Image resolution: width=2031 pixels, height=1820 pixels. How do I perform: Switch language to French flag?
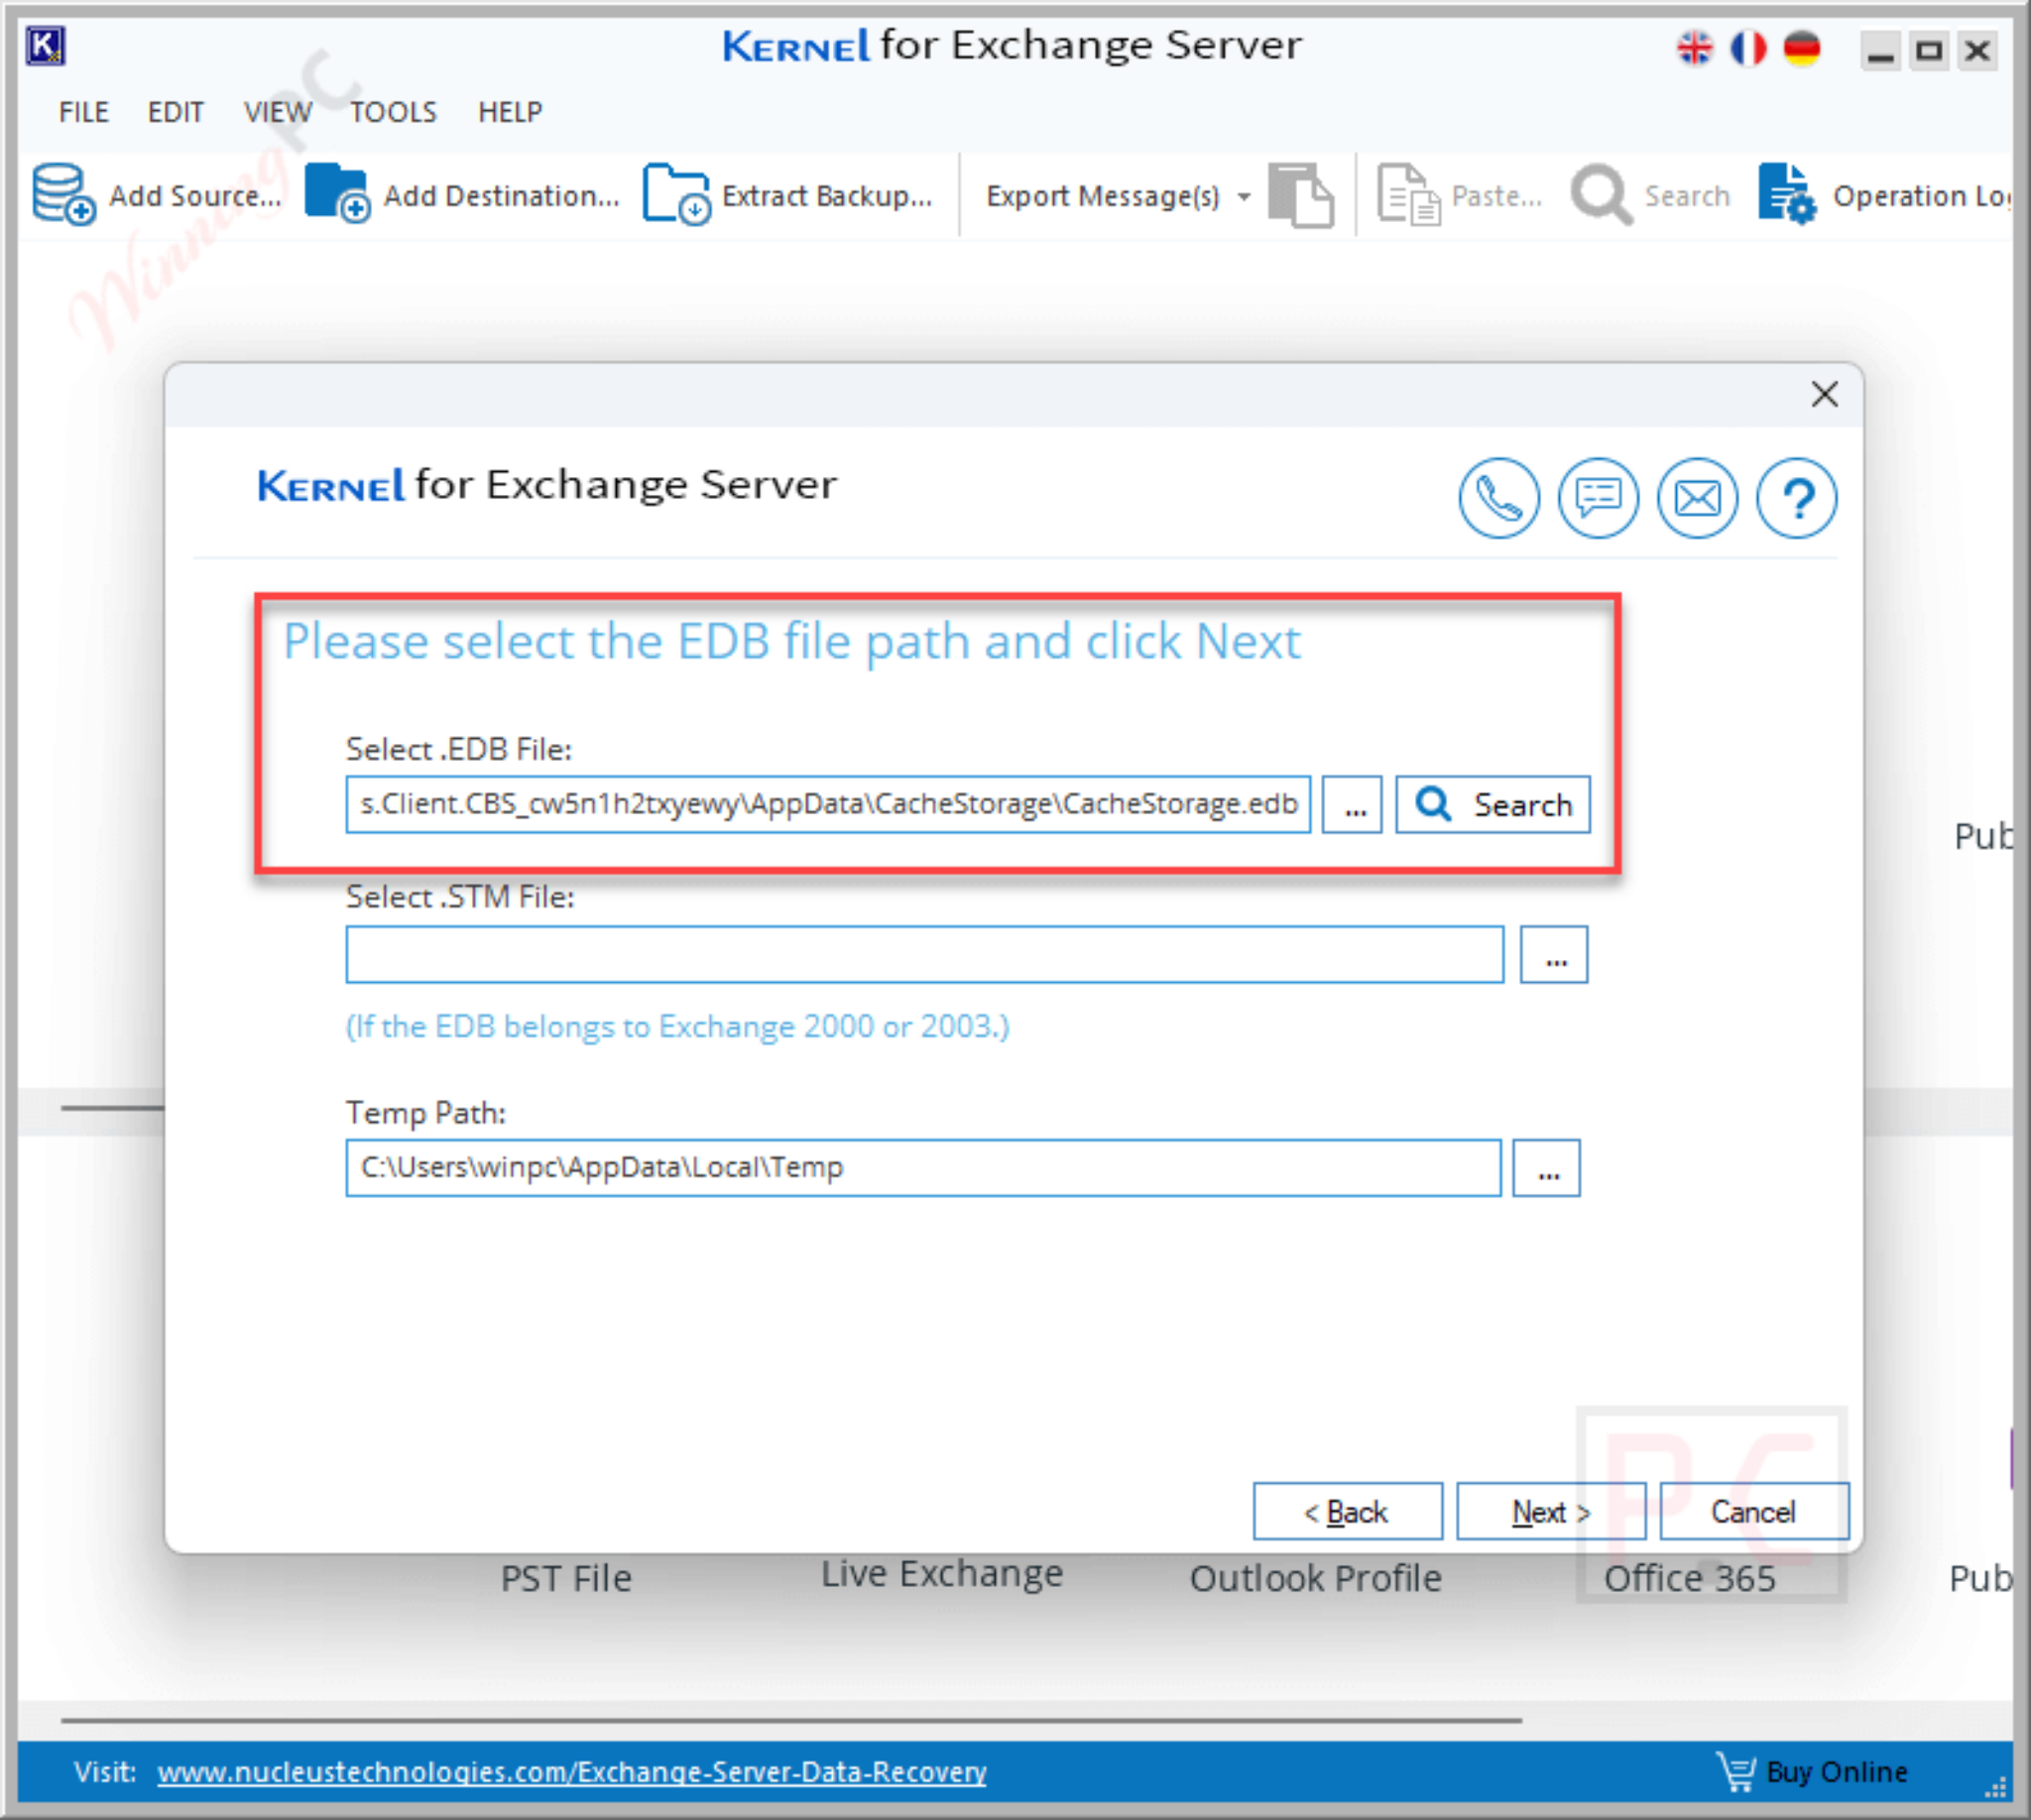[x=1748, y=48]
